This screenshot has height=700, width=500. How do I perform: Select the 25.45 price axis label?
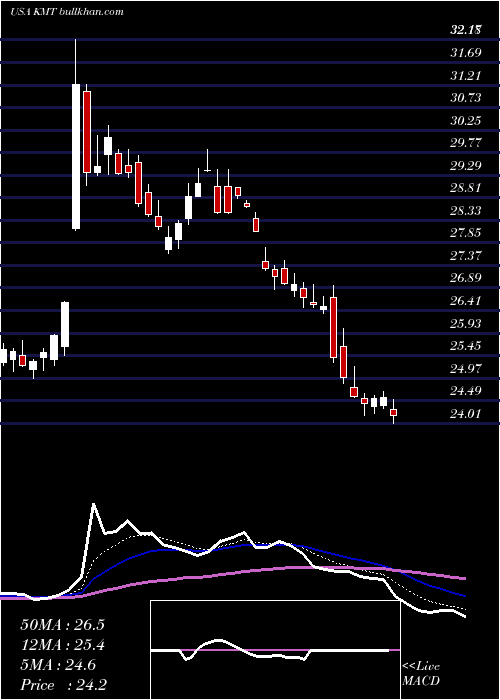[466, 346]
